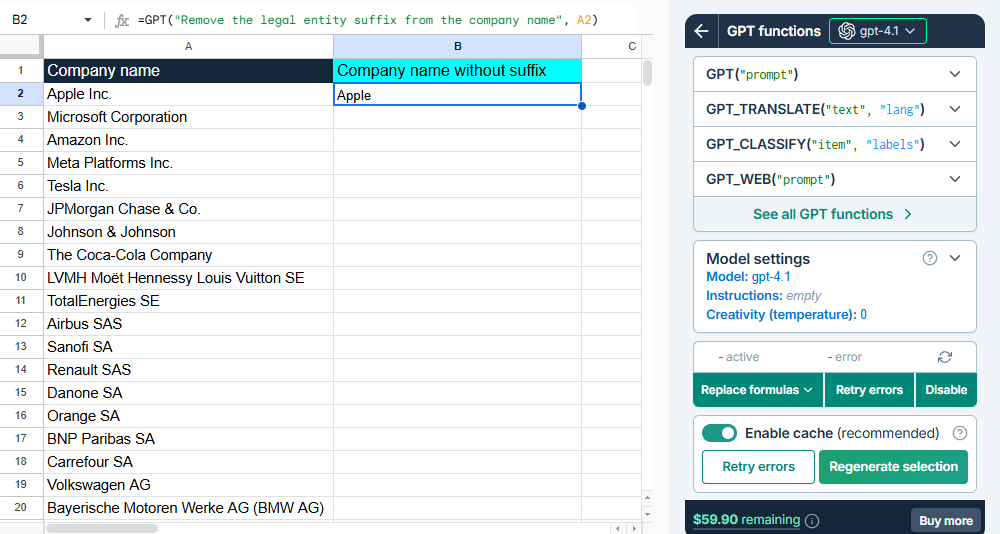
Task: Click the Regenerate selection button
Action: (x=893, y=466)
